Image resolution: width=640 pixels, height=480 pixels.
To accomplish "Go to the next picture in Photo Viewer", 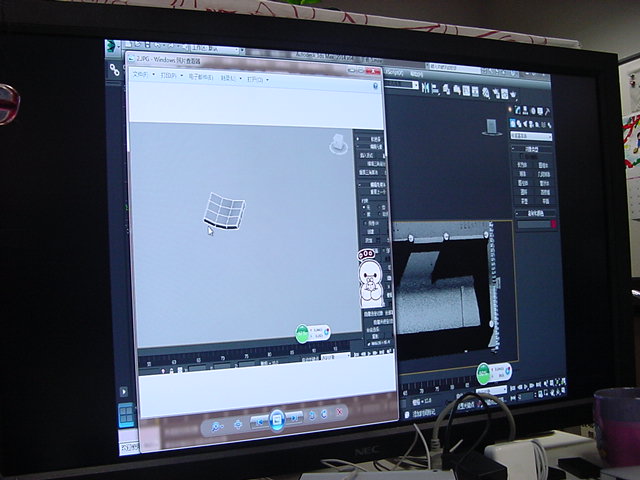I will [294, 418].
